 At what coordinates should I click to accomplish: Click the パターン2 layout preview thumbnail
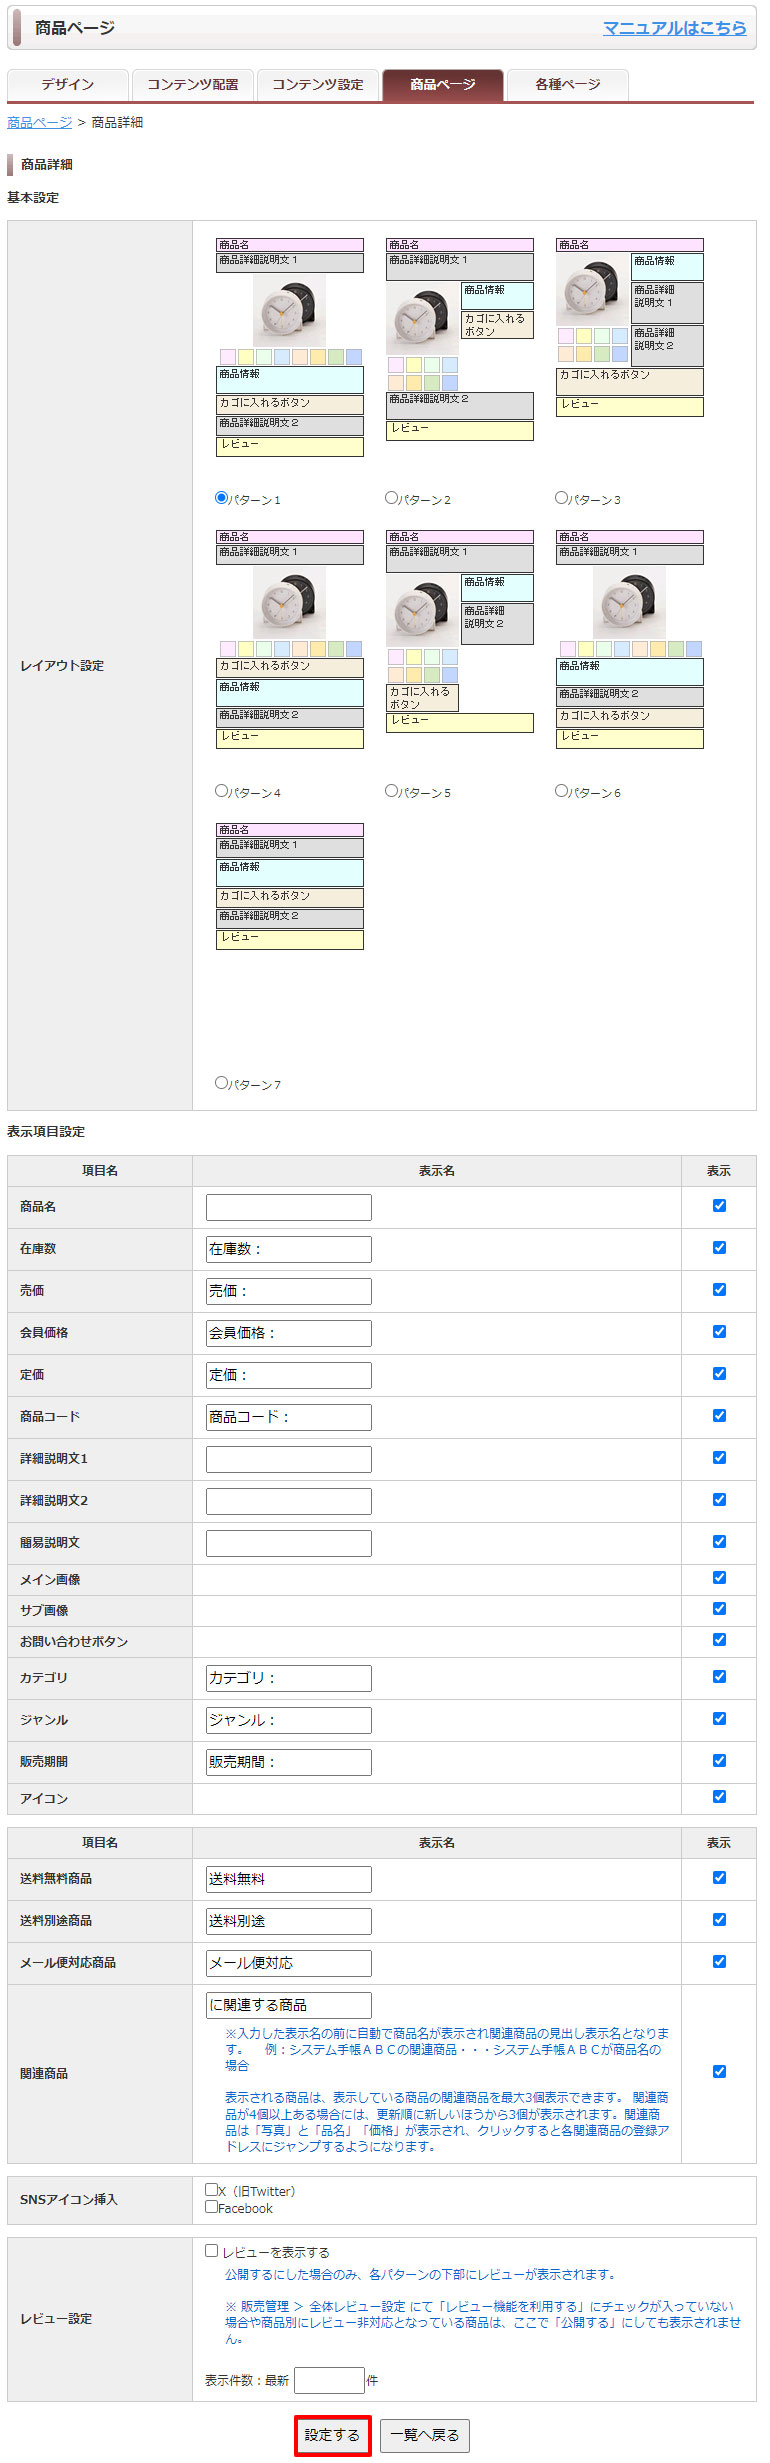460,339
